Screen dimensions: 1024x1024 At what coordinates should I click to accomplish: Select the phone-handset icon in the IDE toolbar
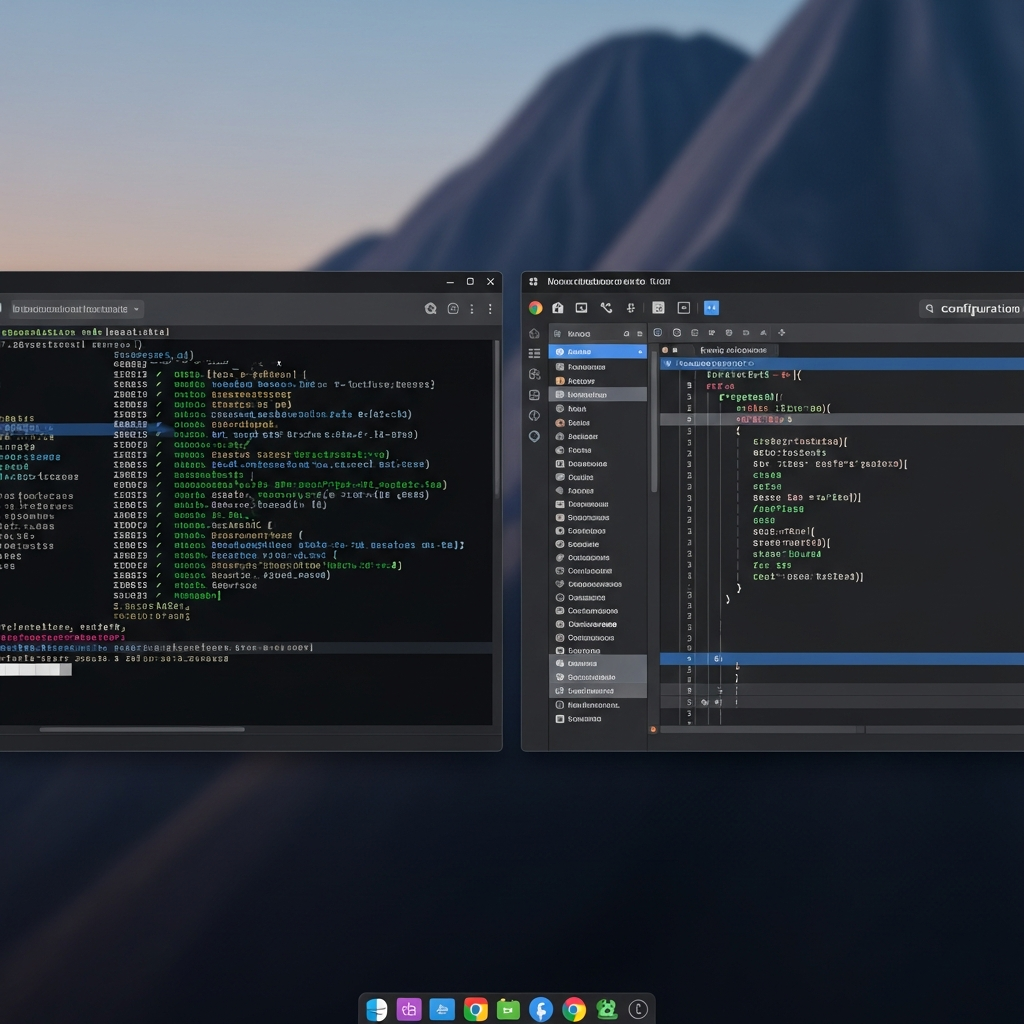point(606,308)
